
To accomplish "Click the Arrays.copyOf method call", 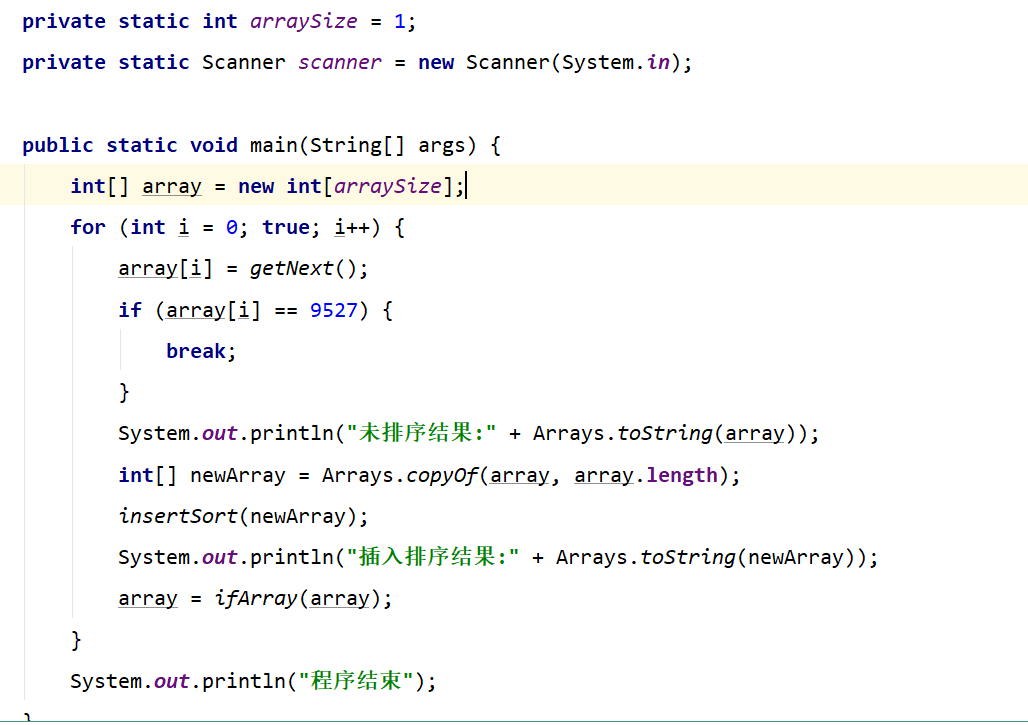I will click(x=399, y=475).
